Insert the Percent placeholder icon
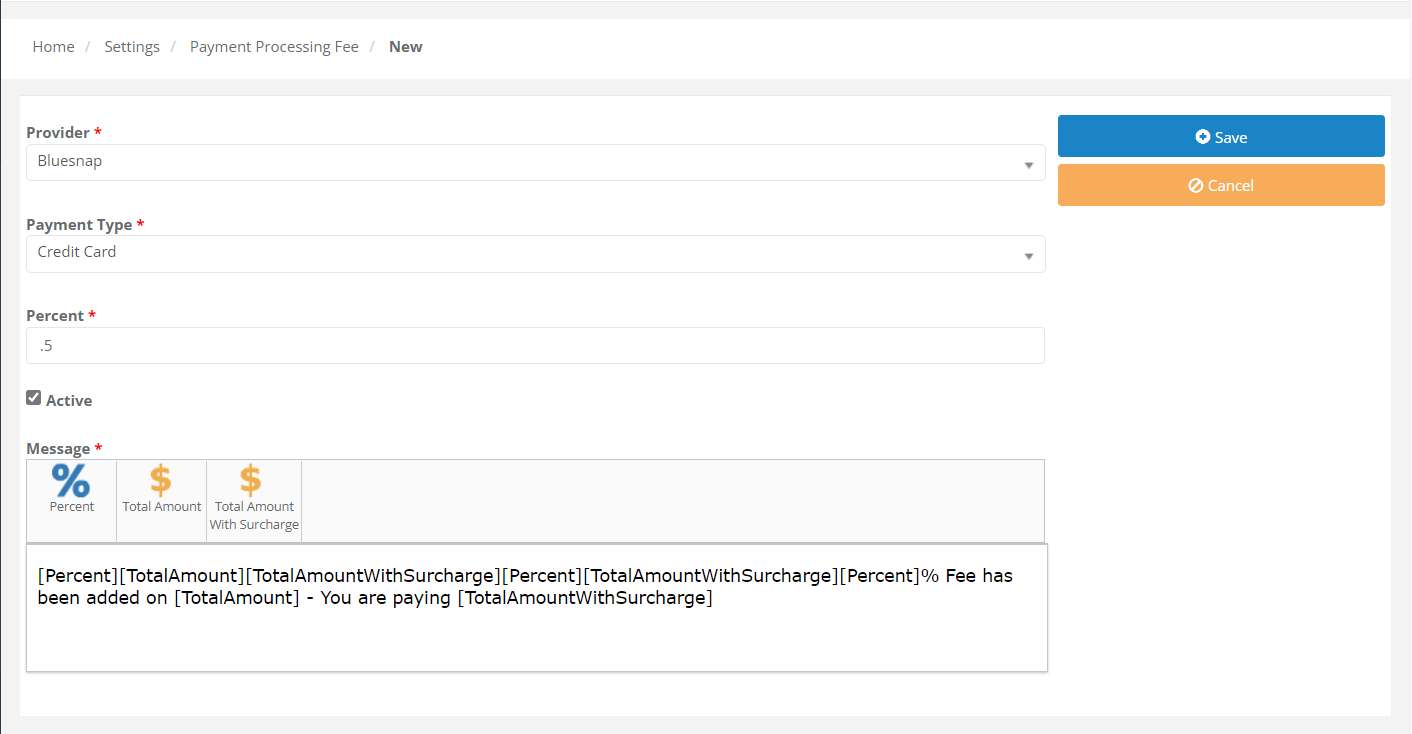Viewport: 1412px width, 734px height. [71, 480]
